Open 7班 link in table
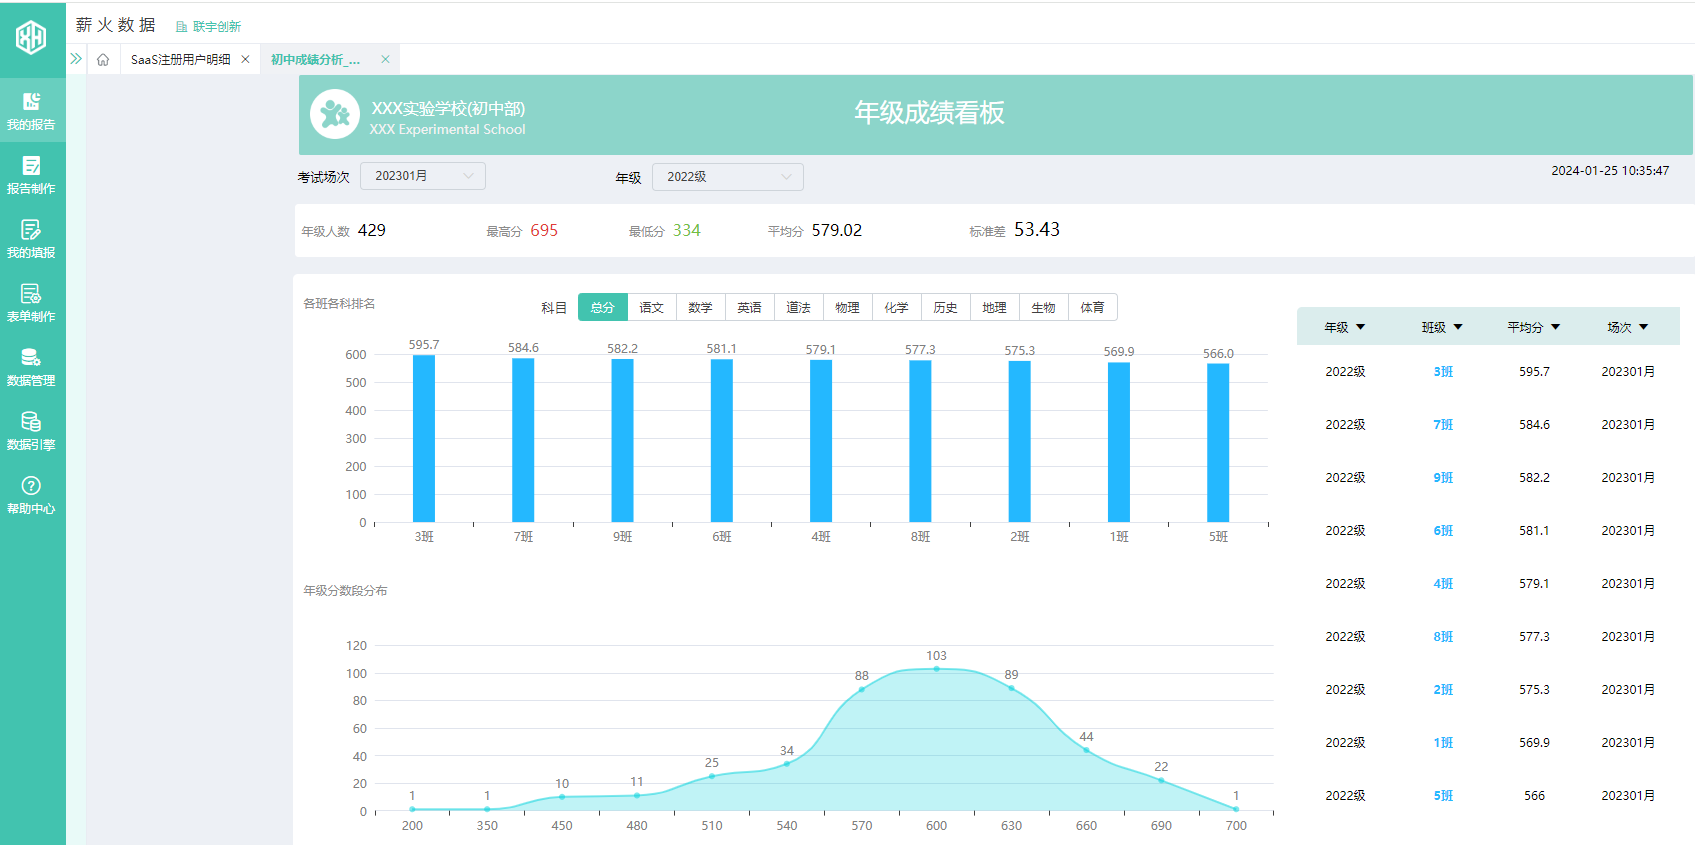 (1443, 425)
